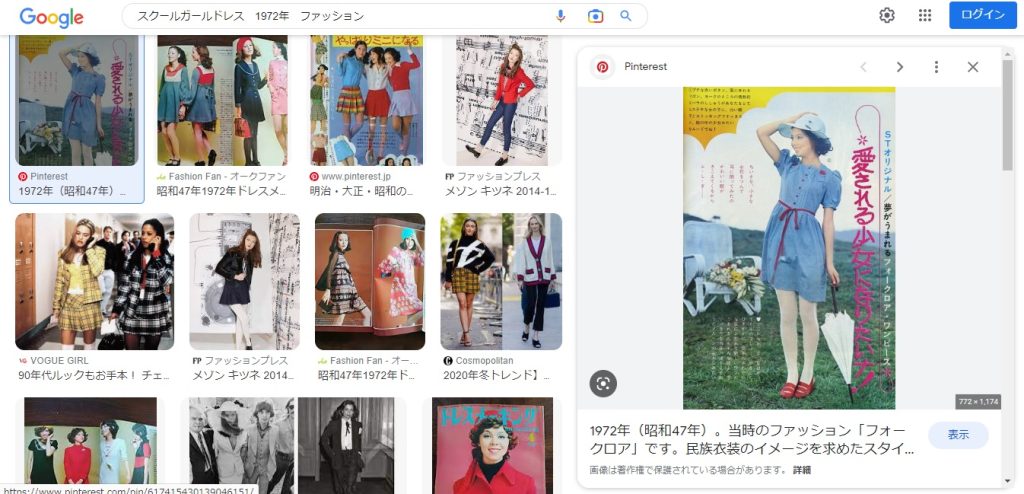Close the image preview panel

[972, 67]
